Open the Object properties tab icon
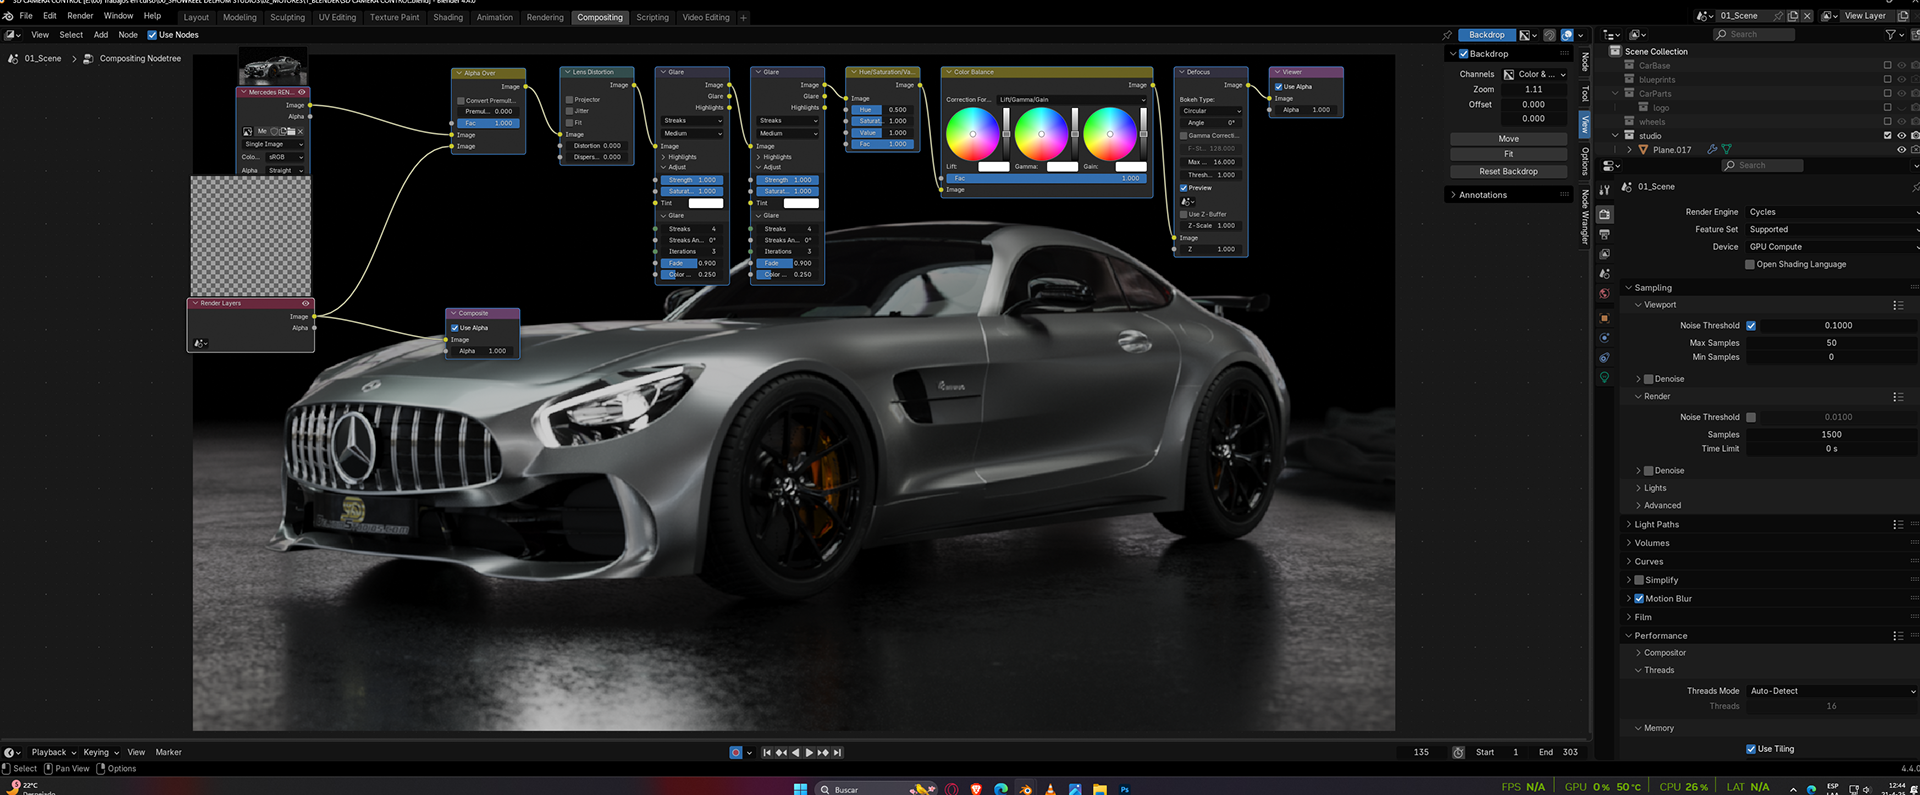The width and height of the screenshot is (1920, 795). click(1604, 318)
